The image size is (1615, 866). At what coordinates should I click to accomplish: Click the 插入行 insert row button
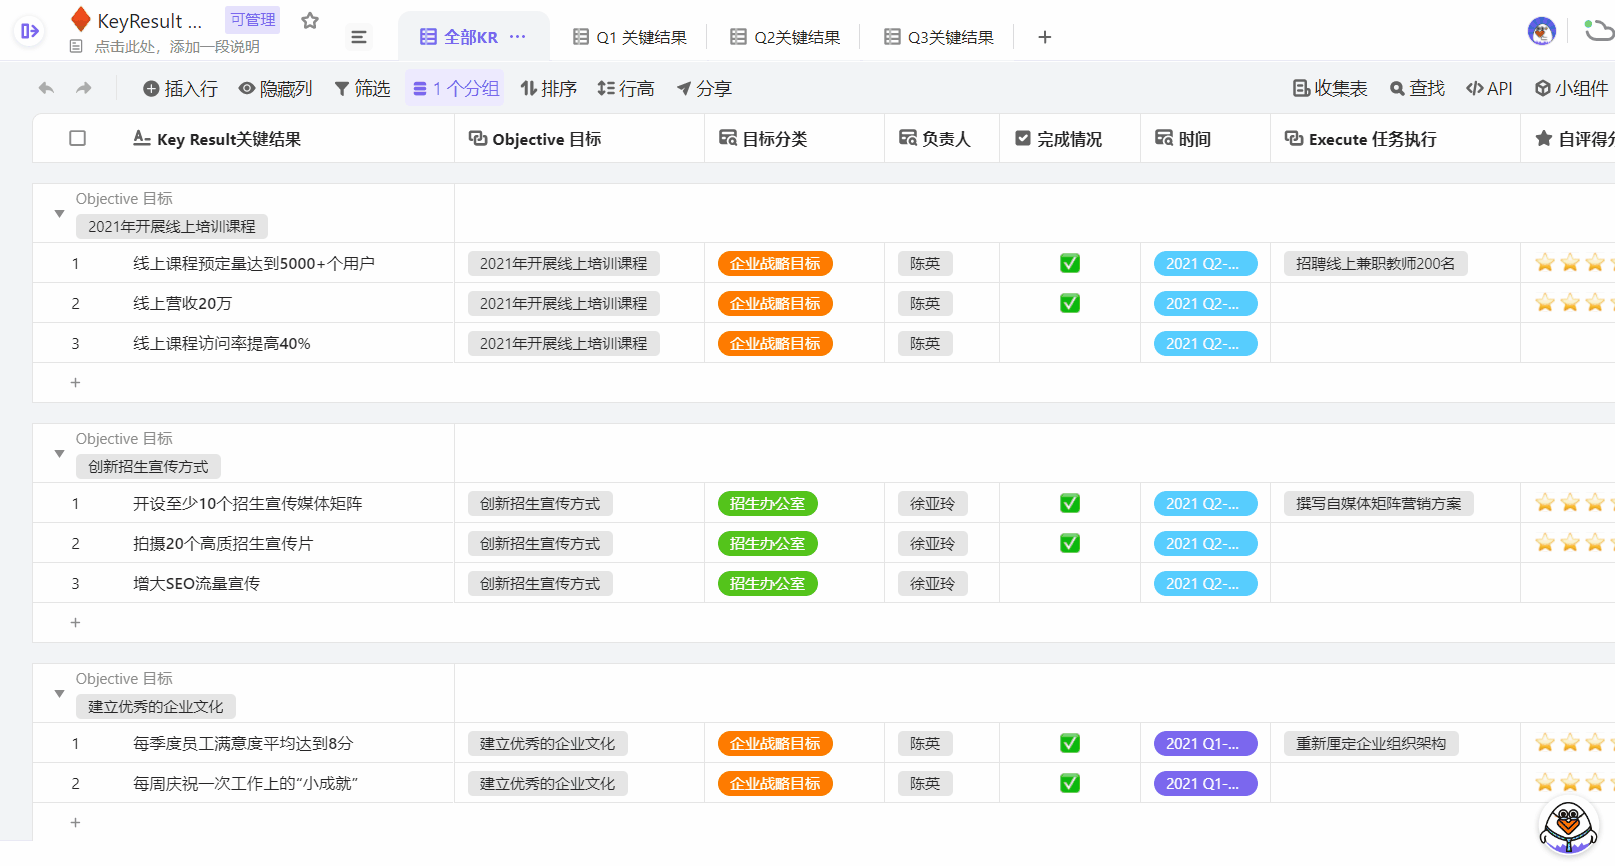(x=180, y=89)
